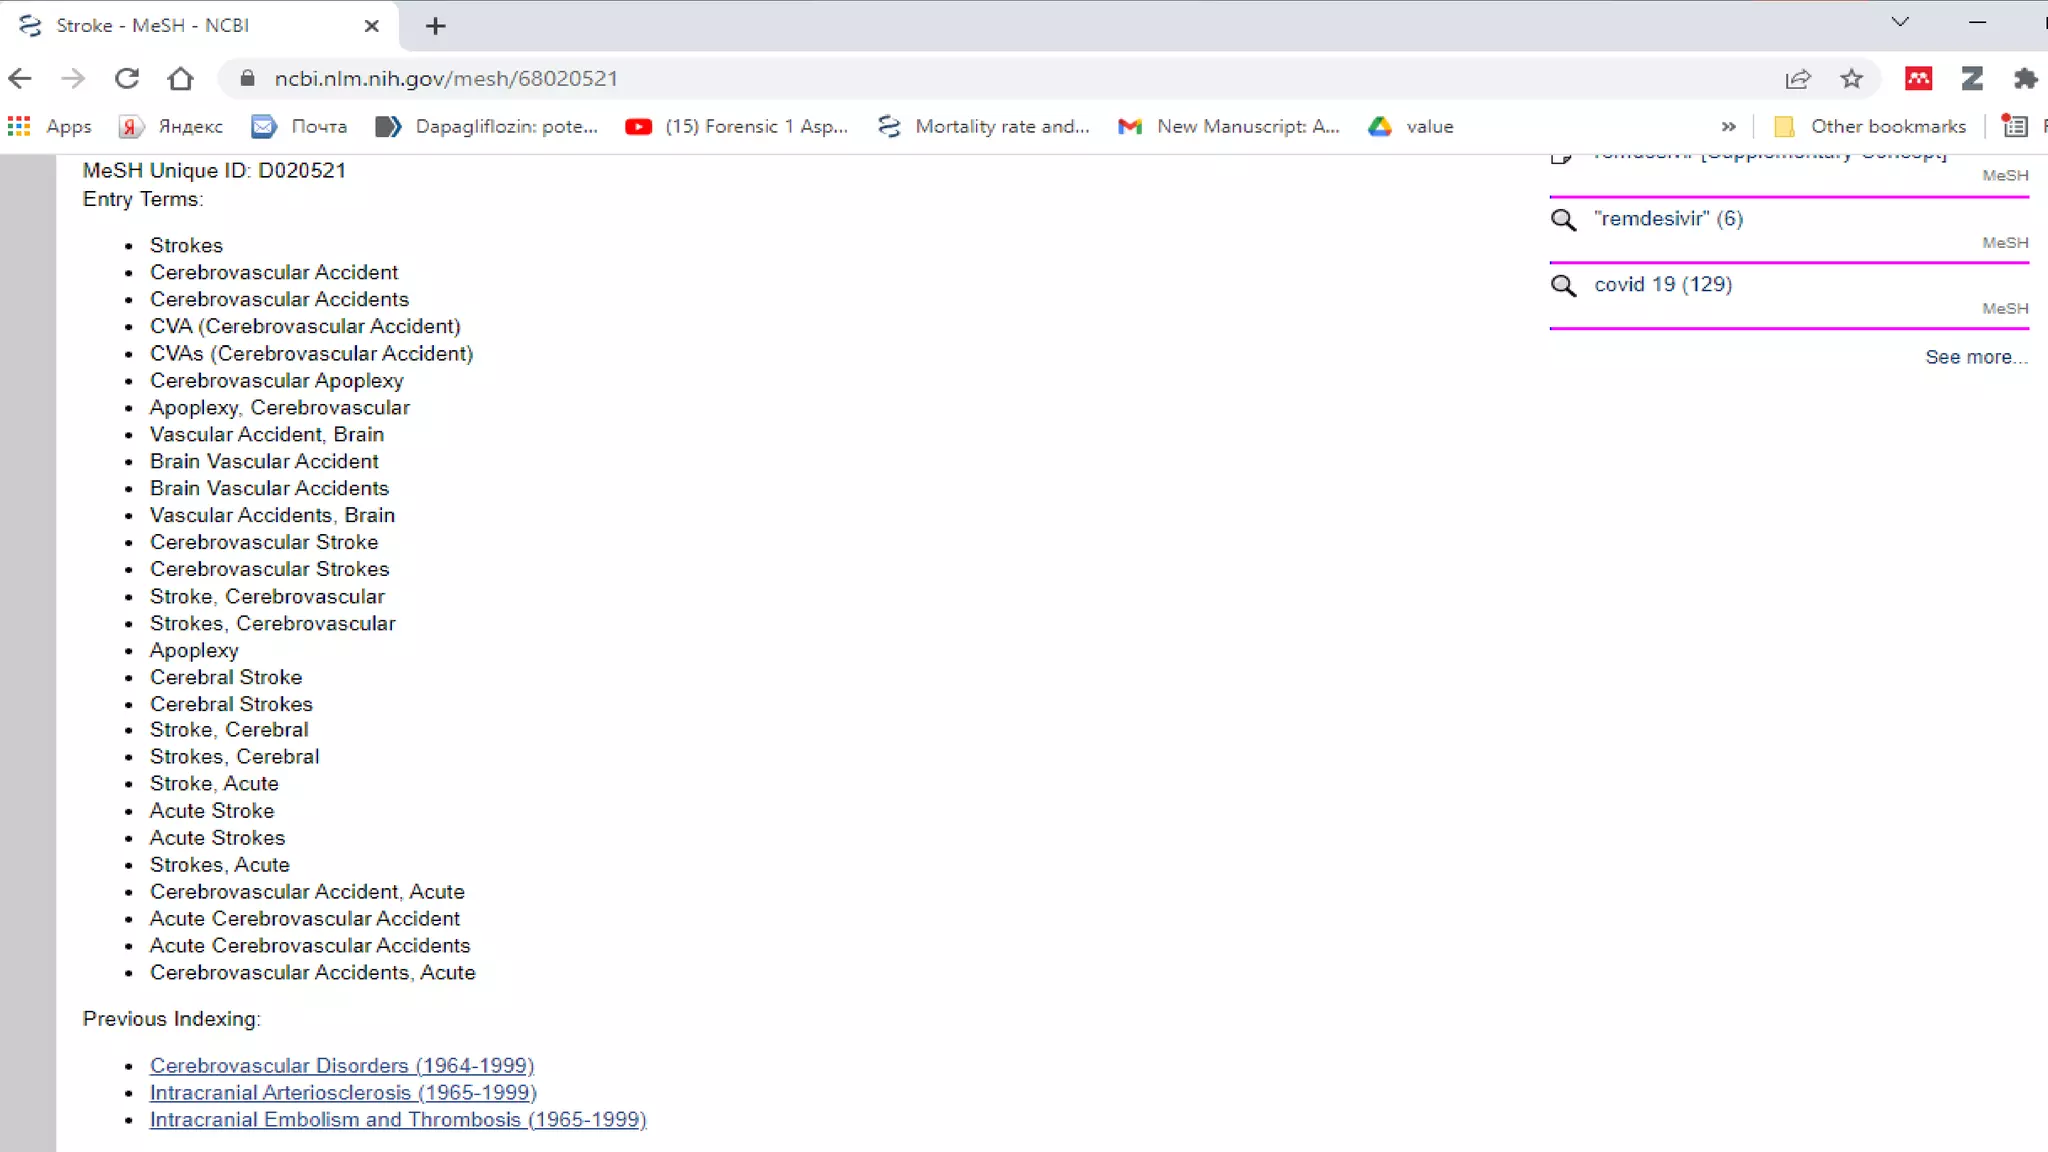Click magnifier icon beside "remdesivir" search
The width and height of the screenshot is (2048, 1152).
point(1563,219)
